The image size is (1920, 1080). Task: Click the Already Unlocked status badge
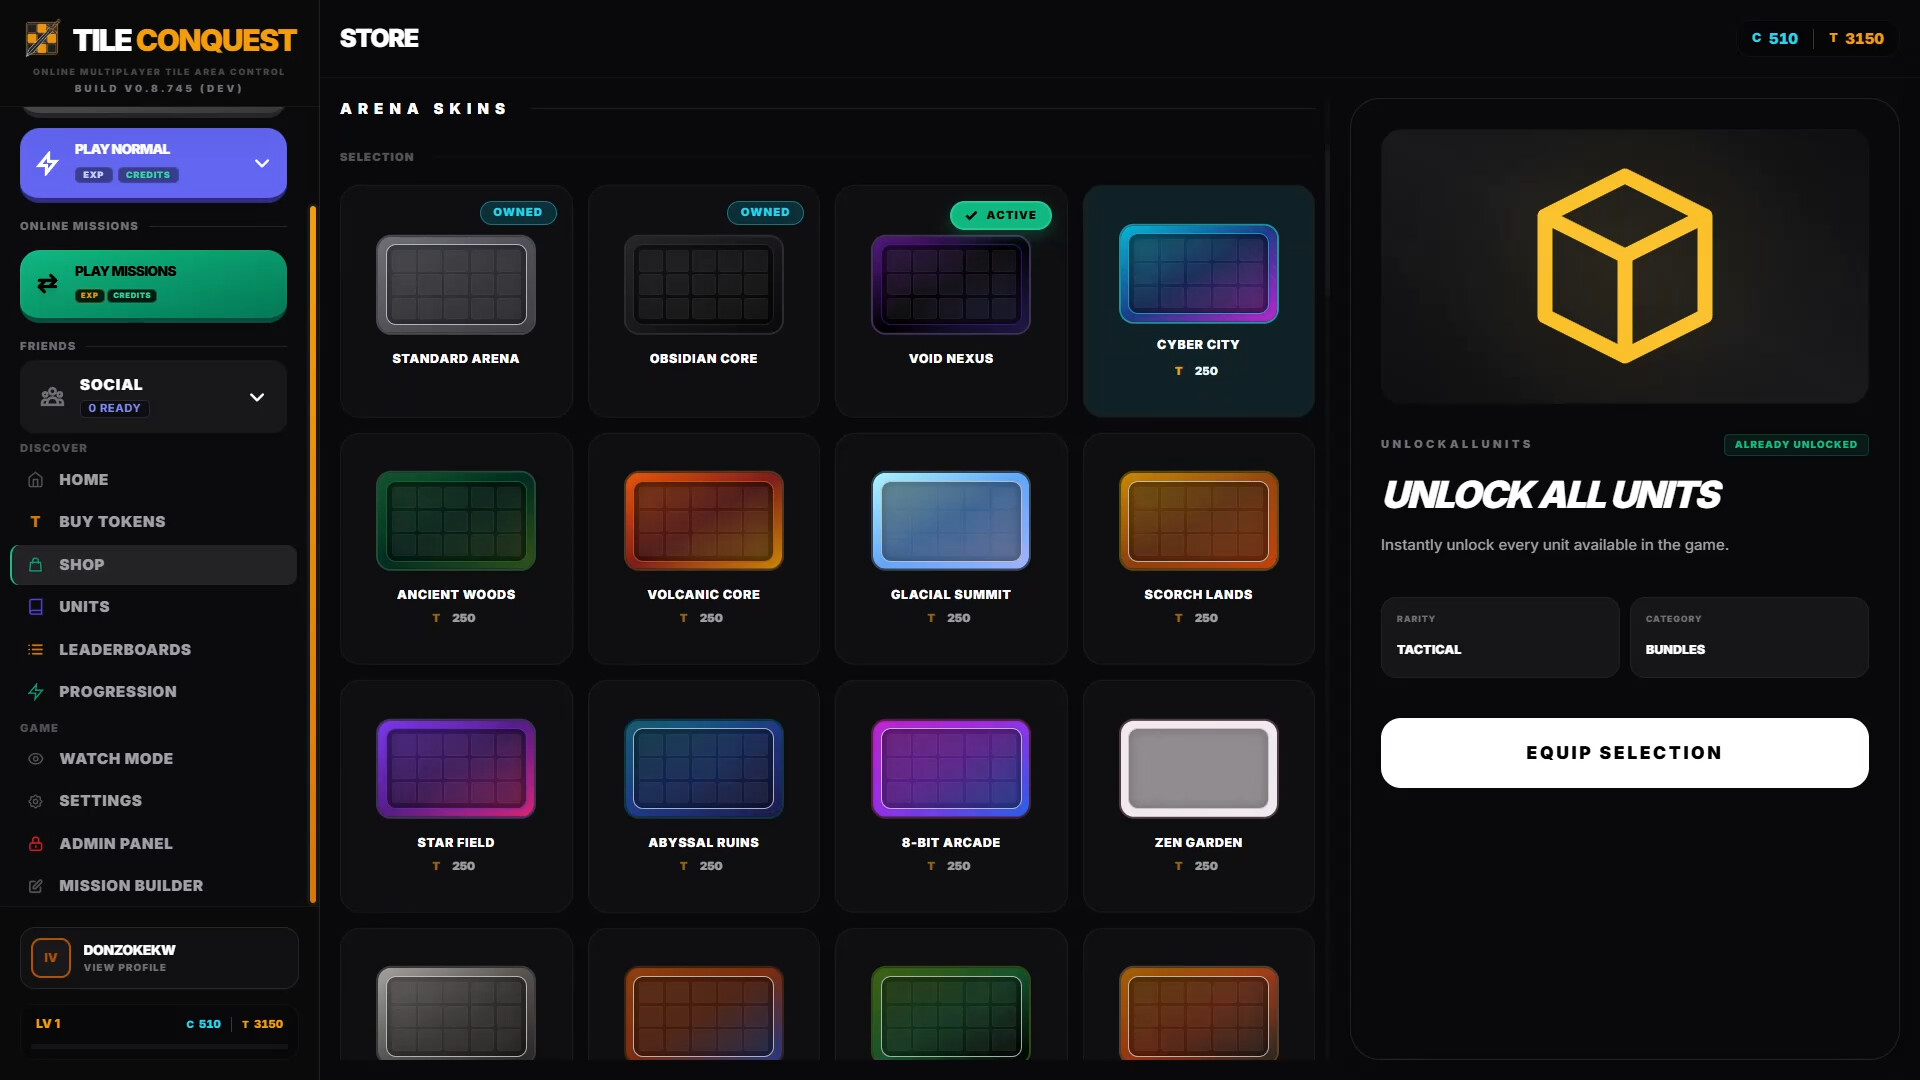(1796, 445)
